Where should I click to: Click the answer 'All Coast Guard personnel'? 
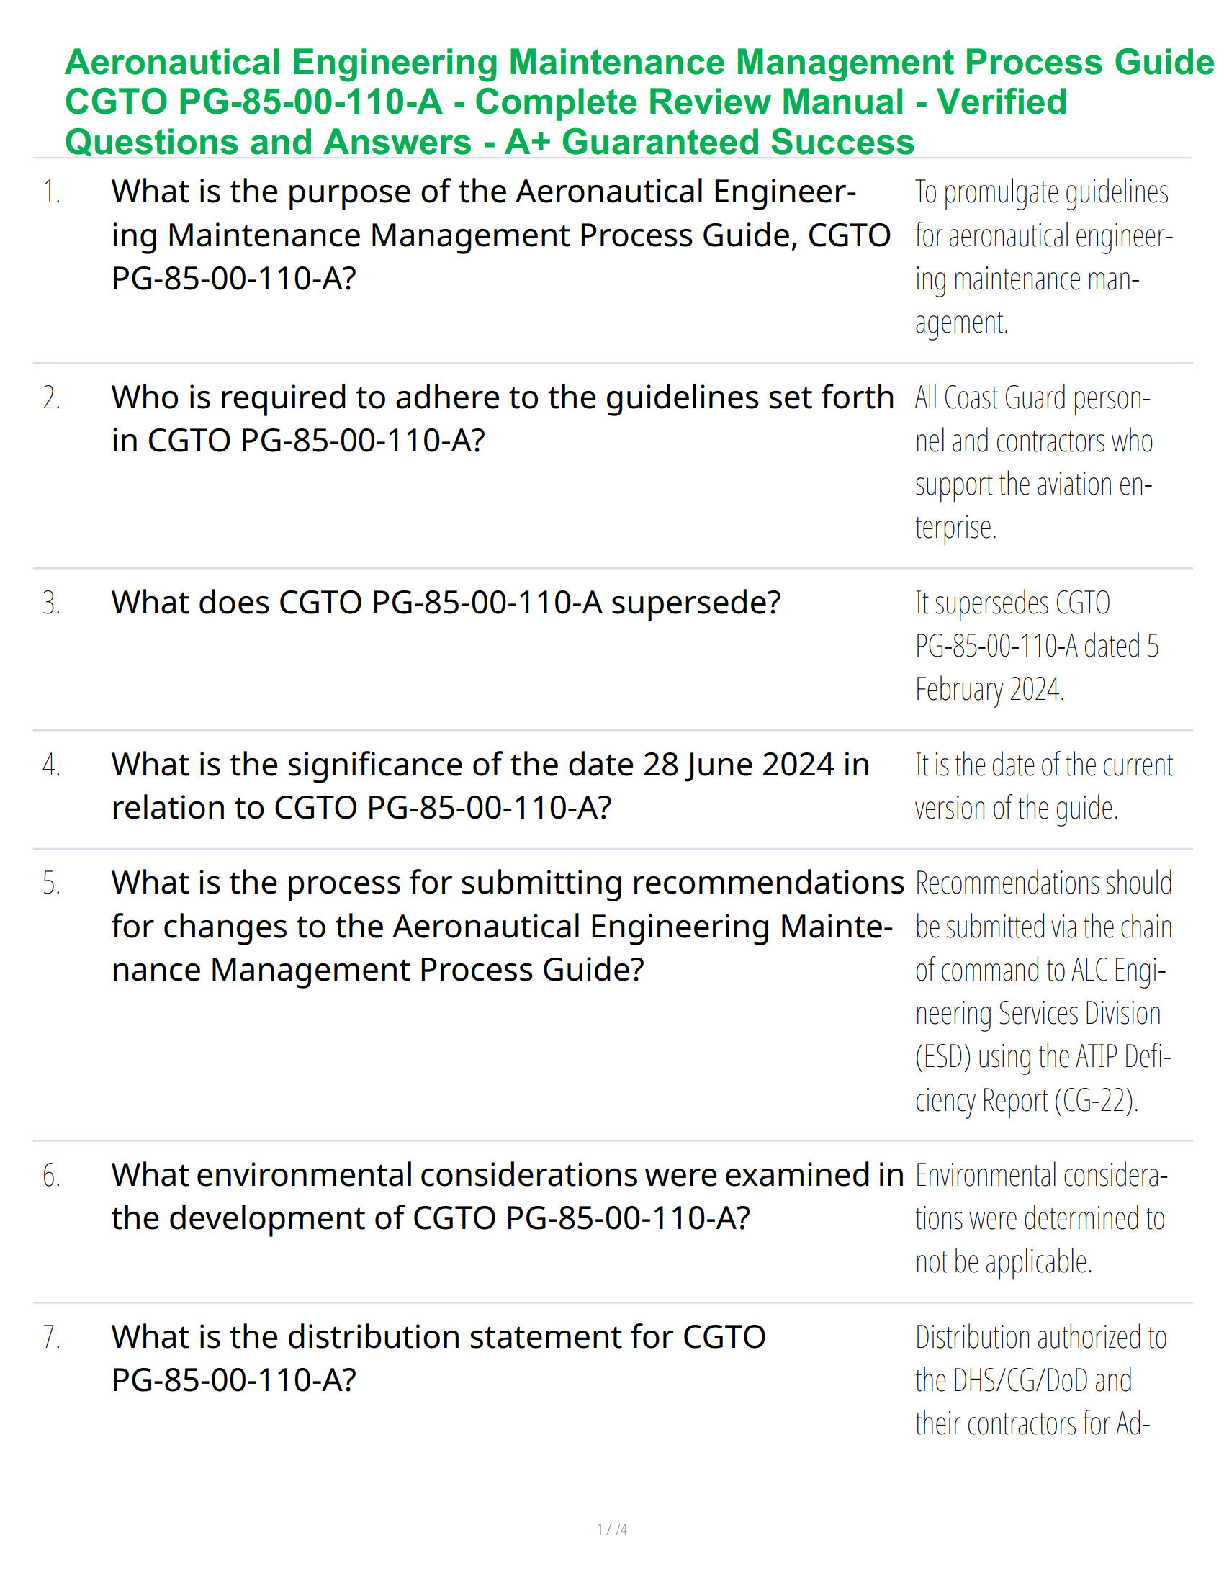pos(1034,462)
